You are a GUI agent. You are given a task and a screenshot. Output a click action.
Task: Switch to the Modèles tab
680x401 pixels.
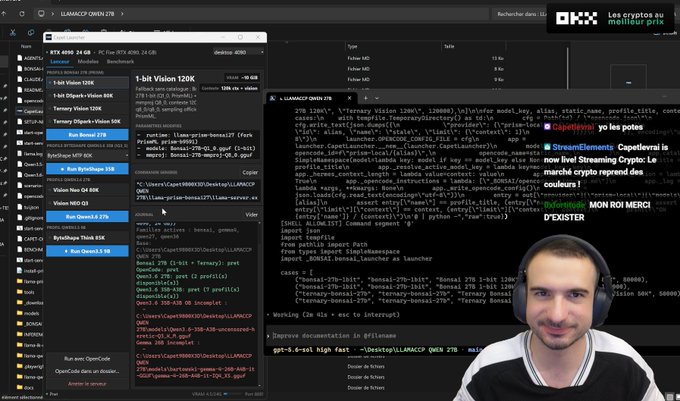[88, 62]
